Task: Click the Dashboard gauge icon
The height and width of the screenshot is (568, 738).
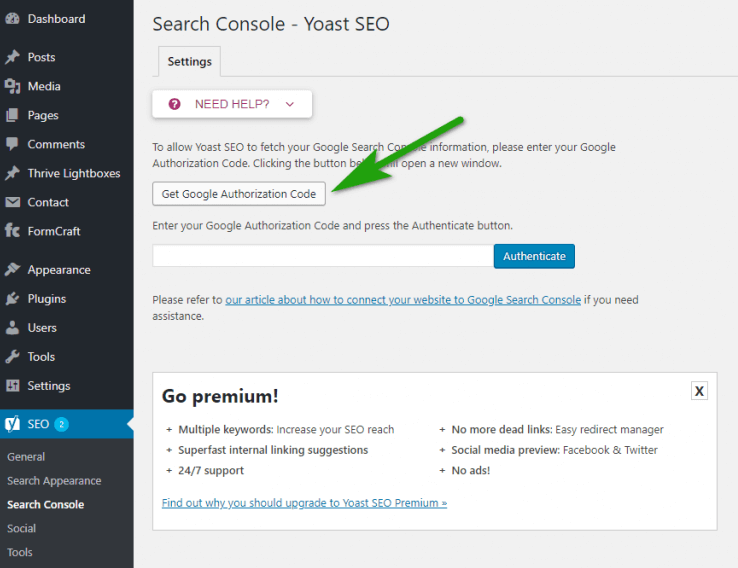Action: (x=12, y=19)
